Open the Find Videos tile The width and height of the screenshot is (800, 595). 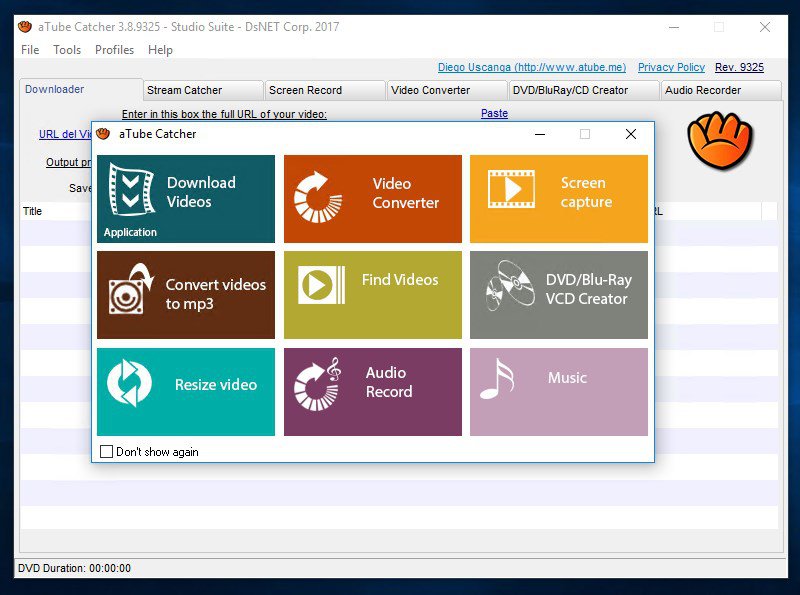pyautogui.click(x=373, y=294)
